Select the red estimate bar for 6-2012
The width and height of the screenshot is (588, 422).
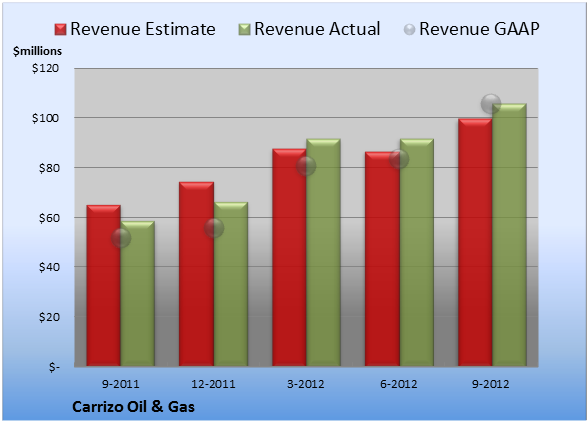tap(382, 259)
